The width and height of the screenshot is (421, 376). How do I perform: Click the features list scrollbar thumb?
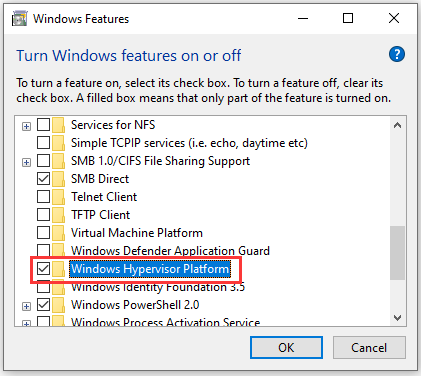coord(397,253)
